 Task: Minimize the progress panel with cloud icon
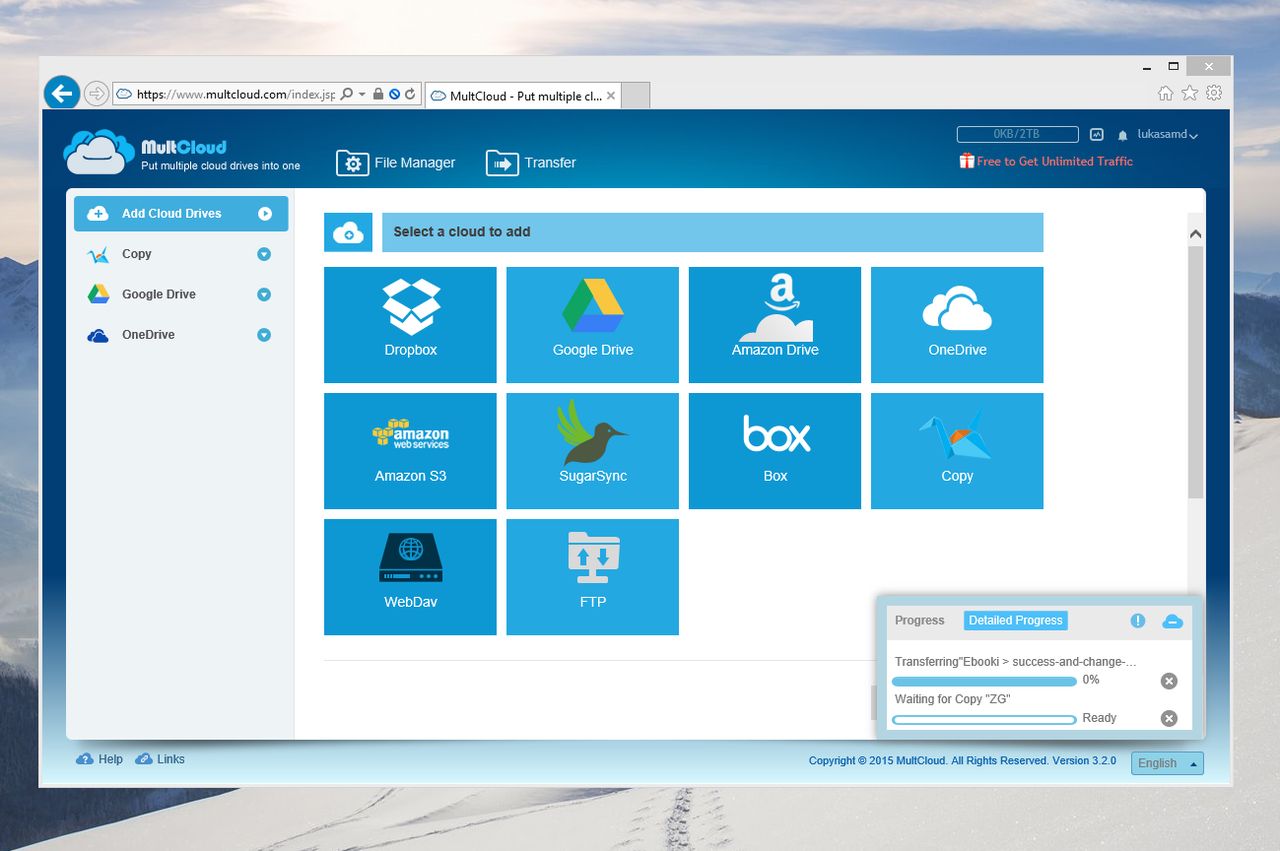(x=1172, y=621)
